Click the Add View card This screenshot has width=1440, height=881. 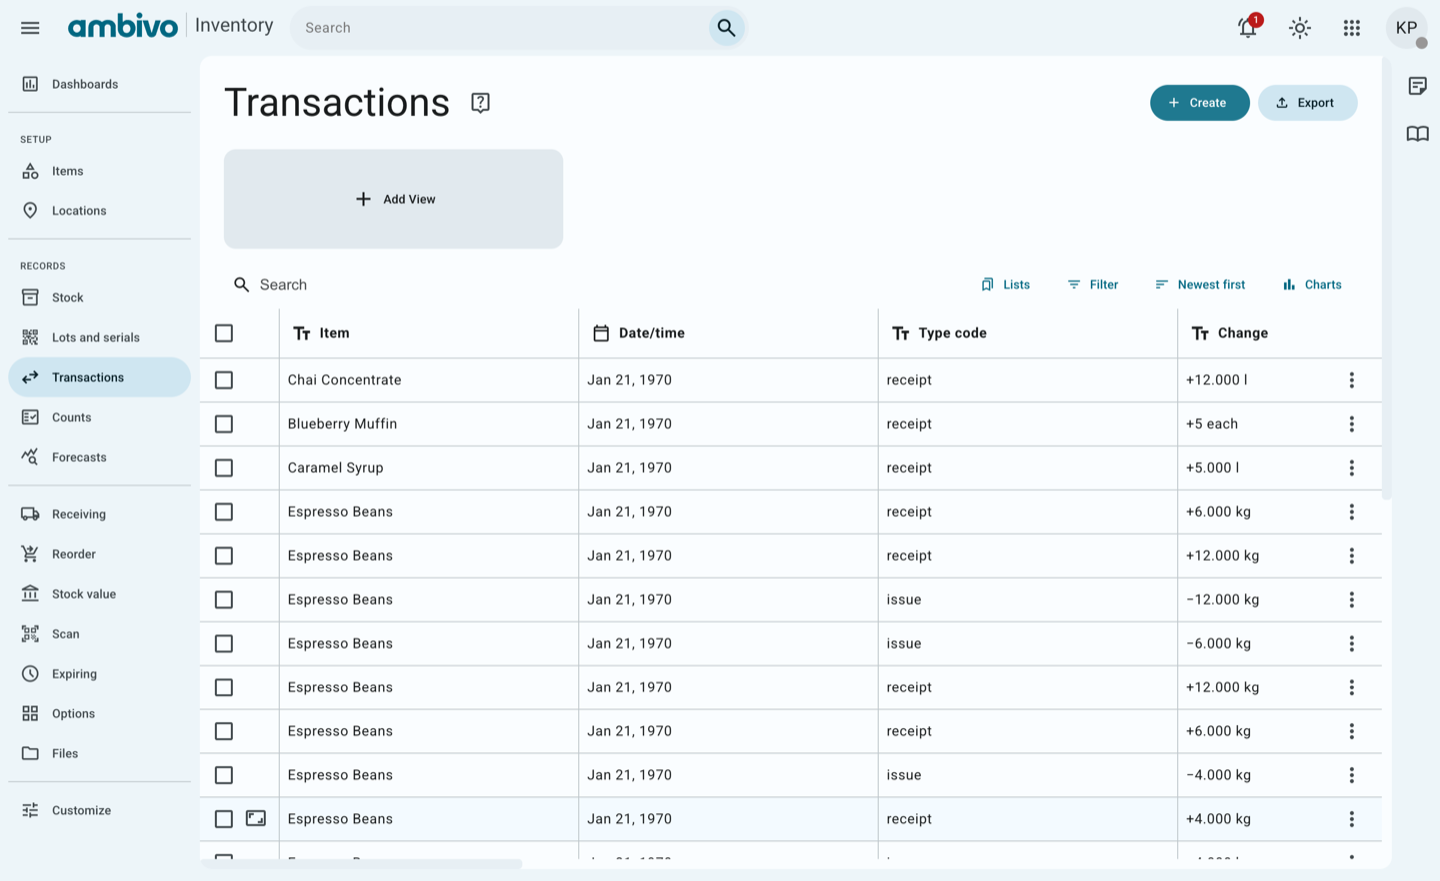pos(394,199)
